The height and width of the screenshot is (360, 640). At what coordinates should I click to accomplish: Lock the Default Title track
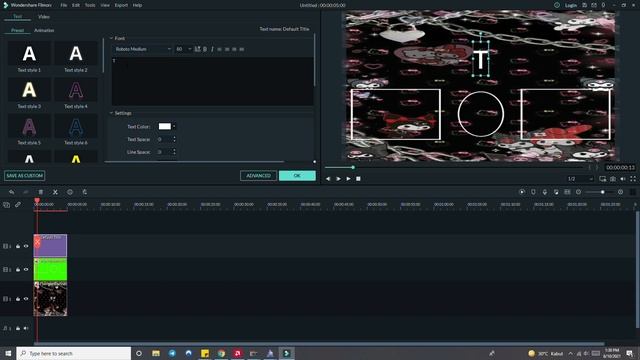pyautogui.click(x=18, y=246)
